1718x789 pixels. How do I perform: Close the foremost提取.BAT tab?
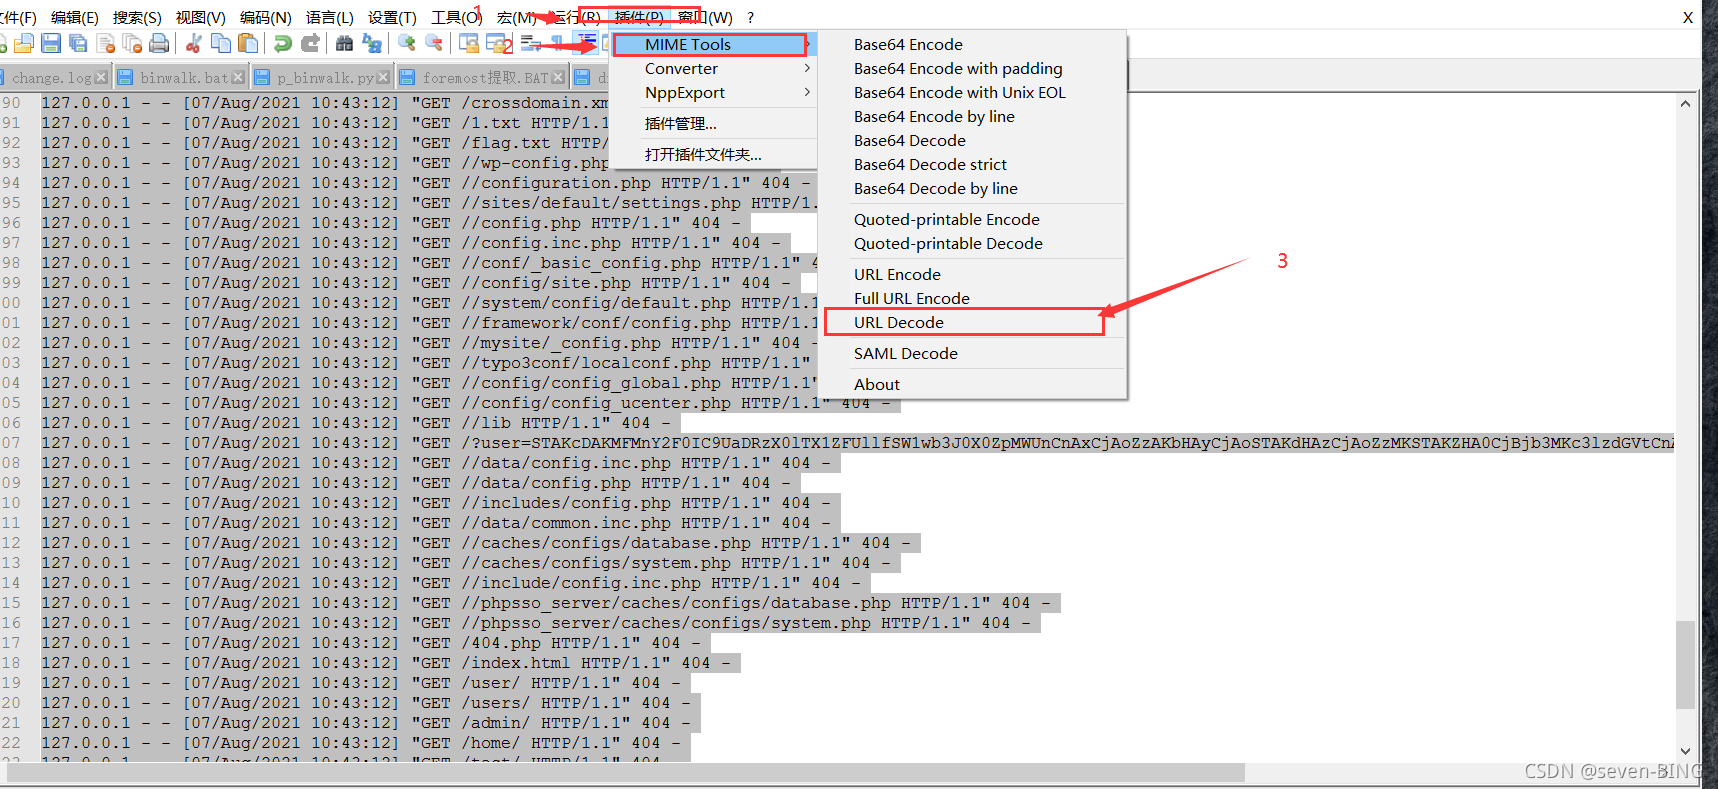[558, 77]
